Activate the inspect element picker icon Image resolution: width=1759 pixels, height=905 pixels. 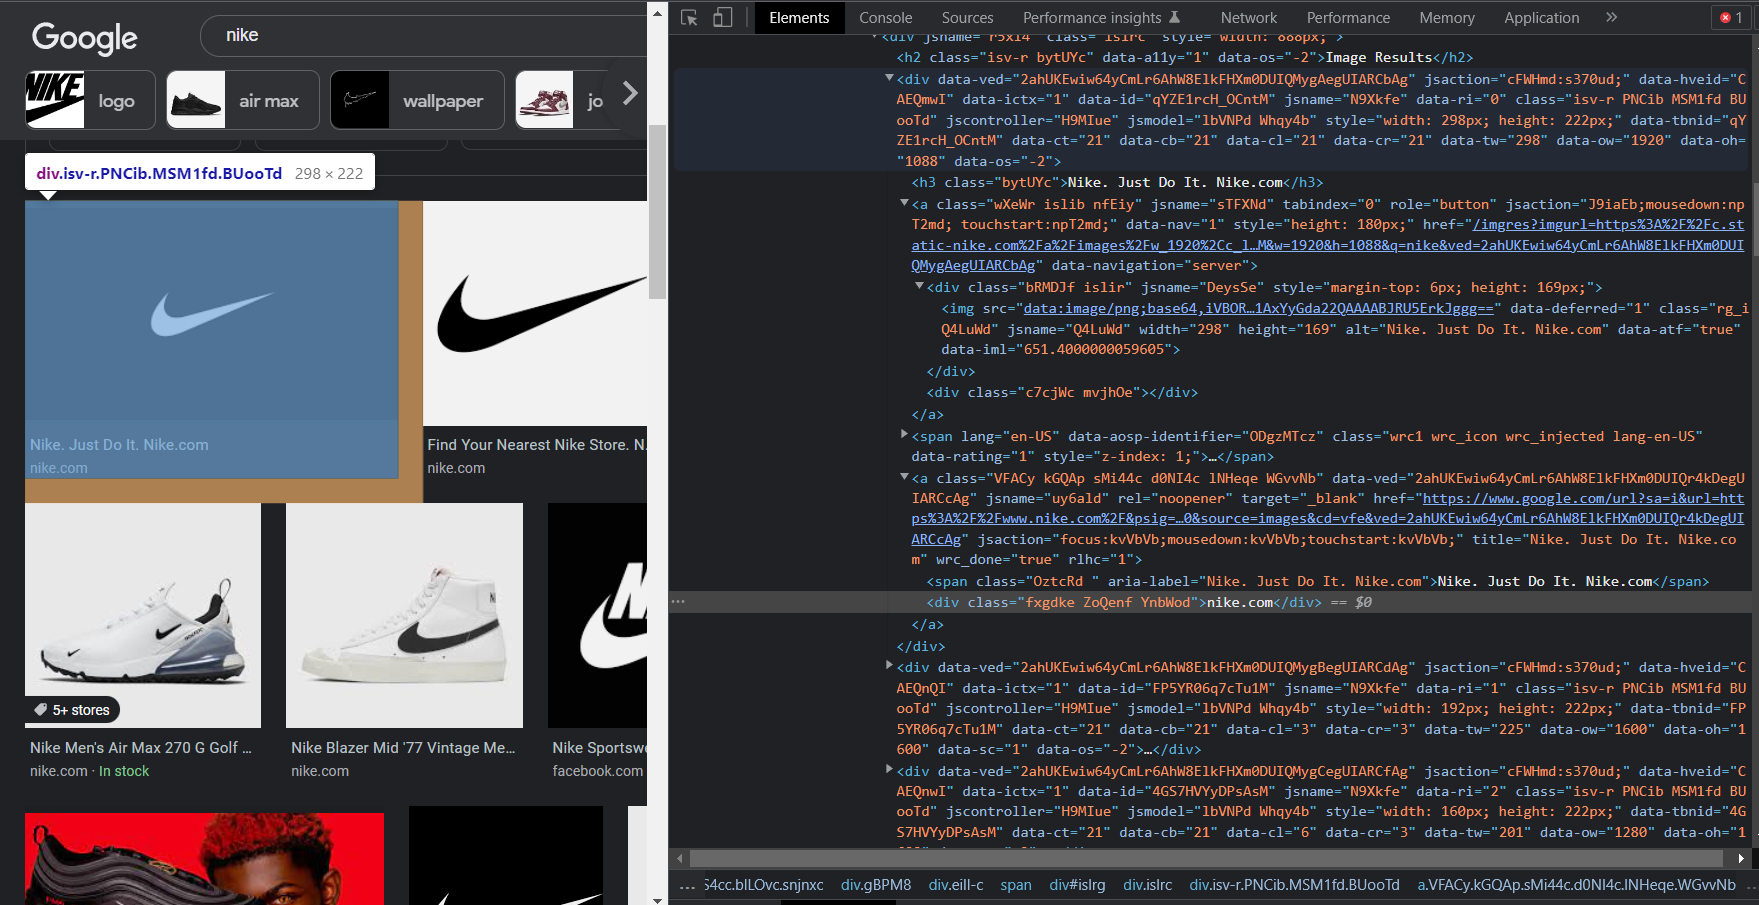point(689,18)
